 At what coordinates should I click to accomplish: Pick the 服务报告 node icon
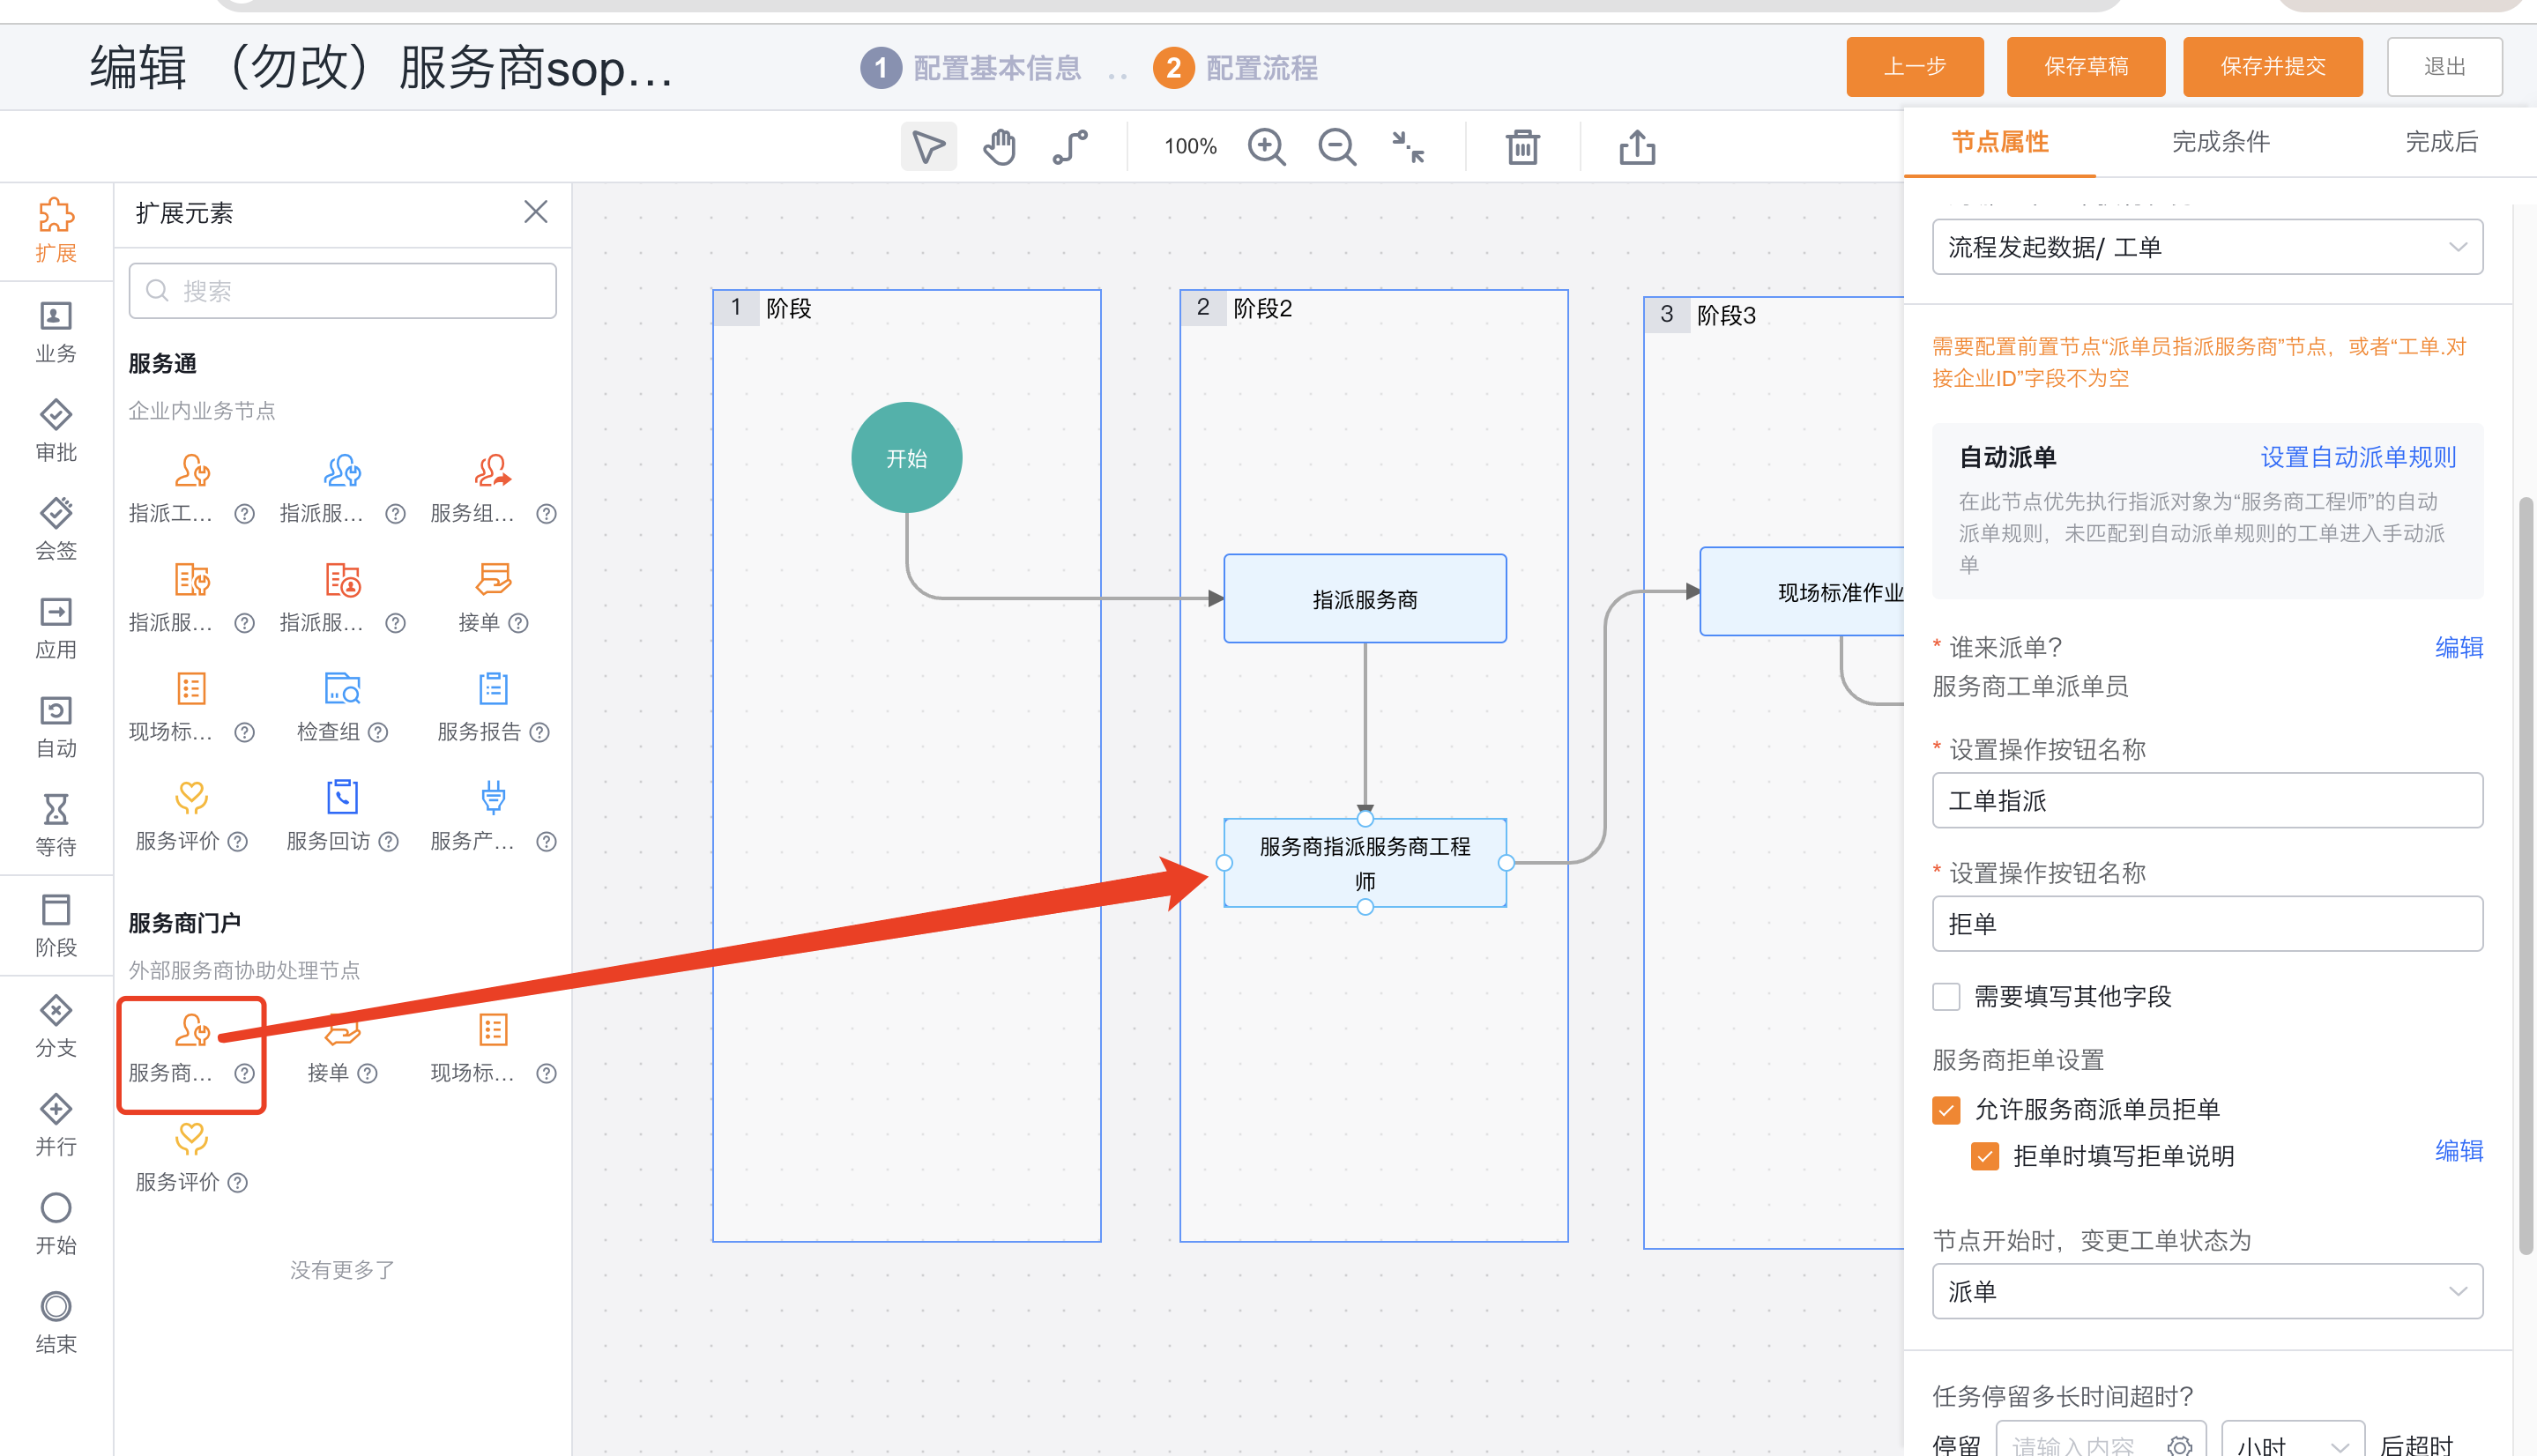[493, 689]
